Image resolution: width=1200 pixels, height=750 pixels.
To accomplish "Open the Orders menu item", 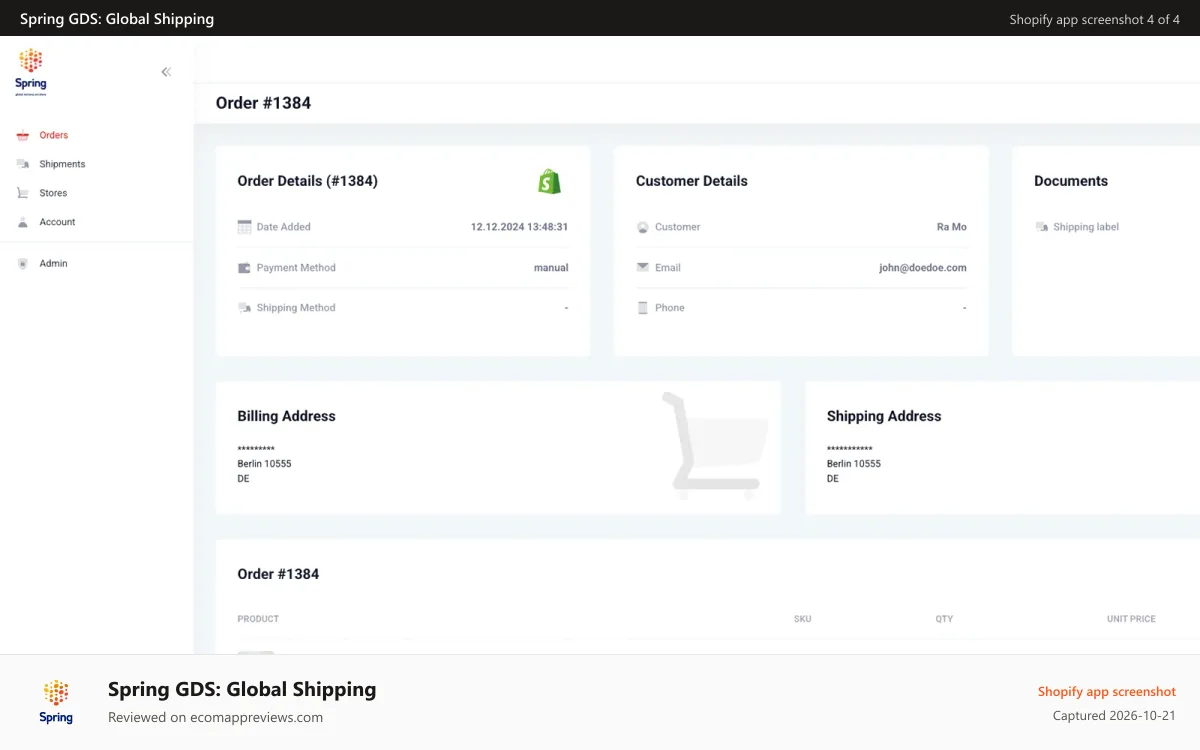I will tap(54, 135).
